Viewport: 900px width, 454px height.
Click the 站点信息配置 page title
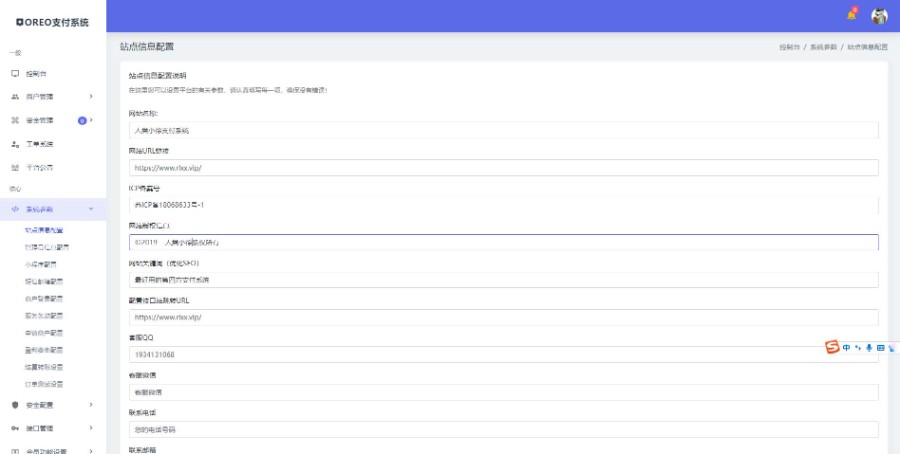(146, 47)
